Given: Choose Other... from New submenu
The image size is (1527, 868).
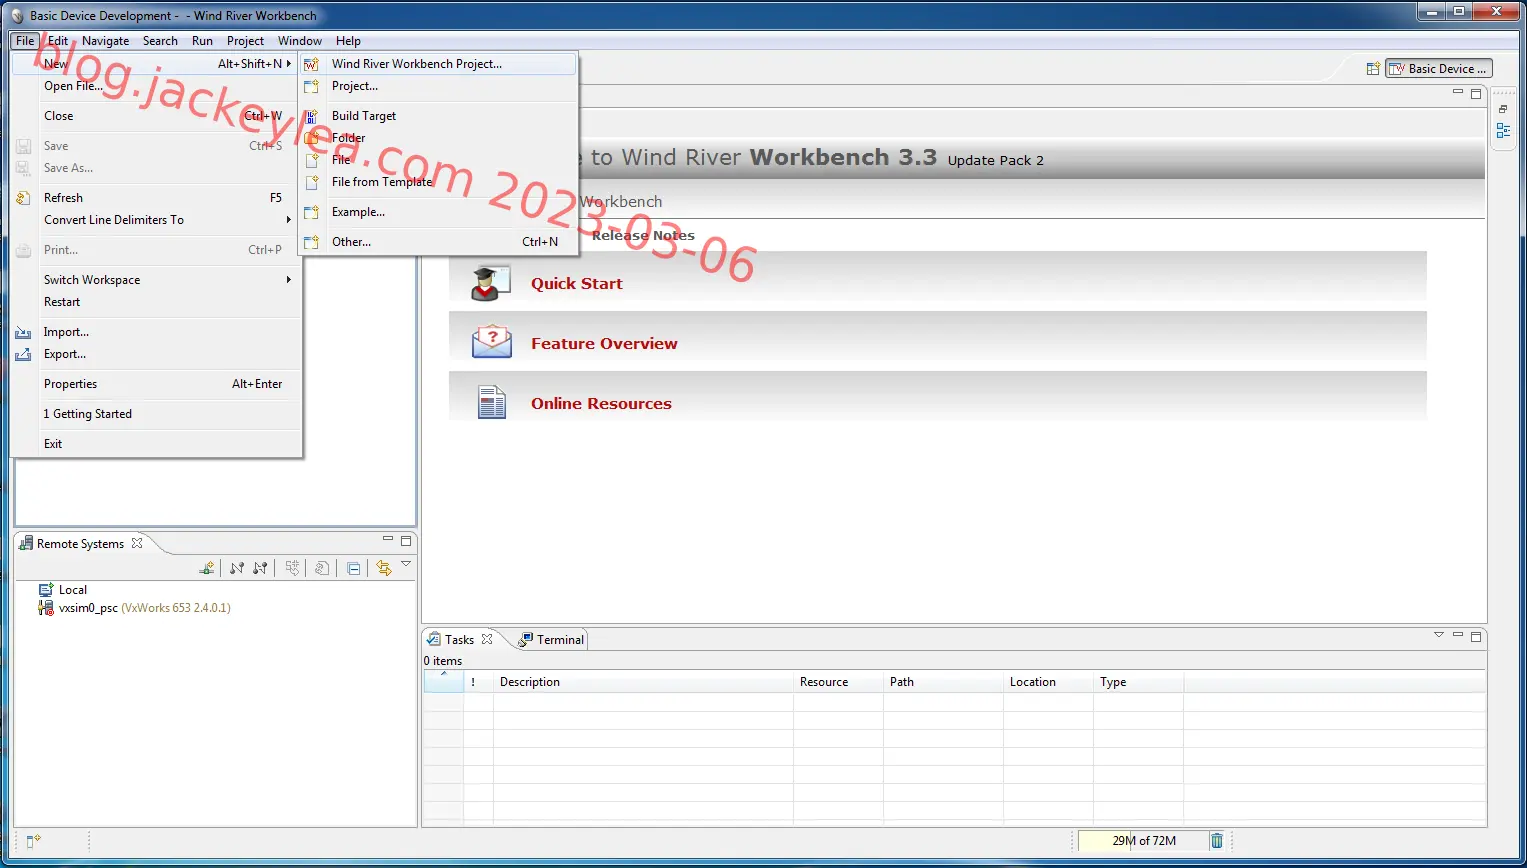Looking at the screenshot, I should [x=439, y=242].
